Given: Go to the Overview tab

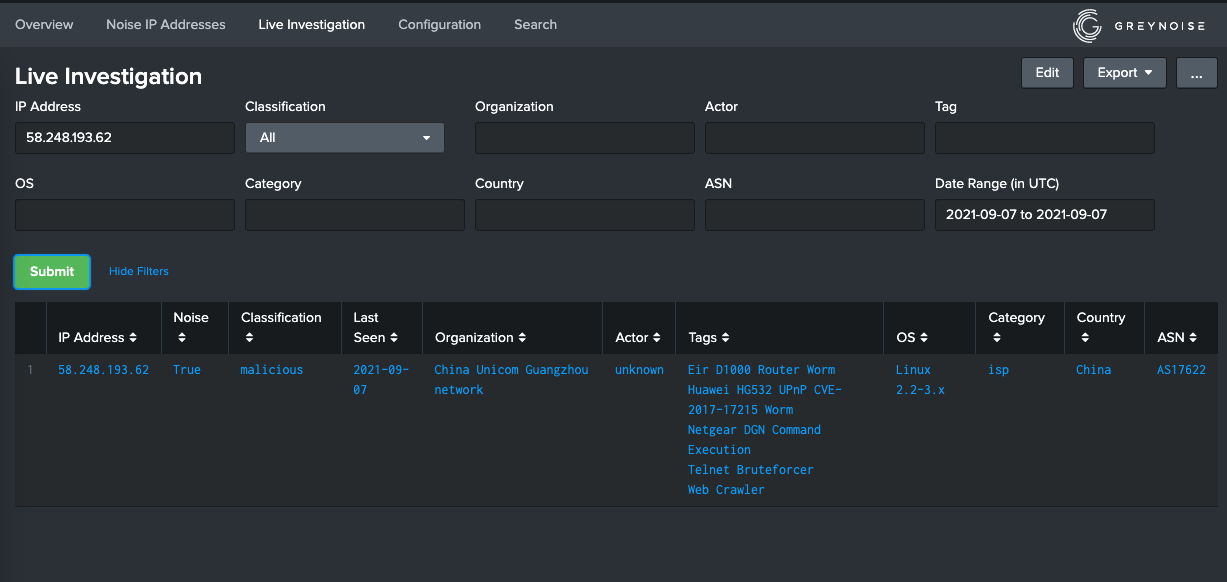Looking at the screenshot, I should click(x=44, y=24).
